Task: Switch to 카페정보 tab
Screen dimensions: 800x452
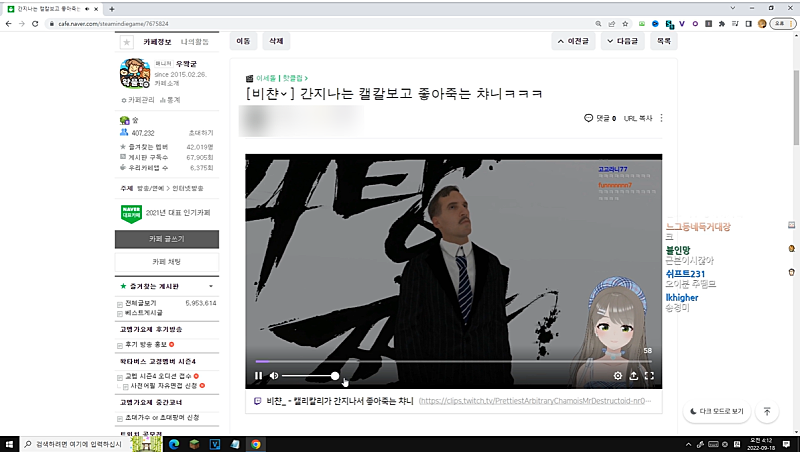Action: [x=157, y=42]
